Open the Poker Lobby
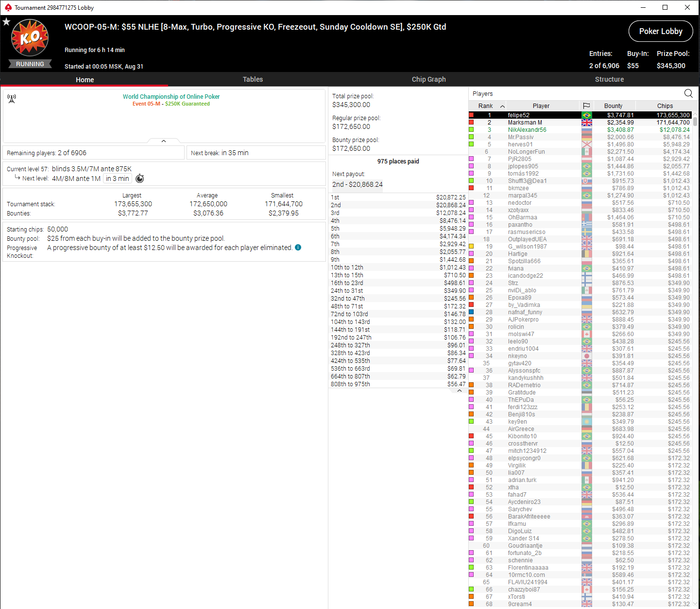This screenshot has height=609, width=700. coord(661,31)
